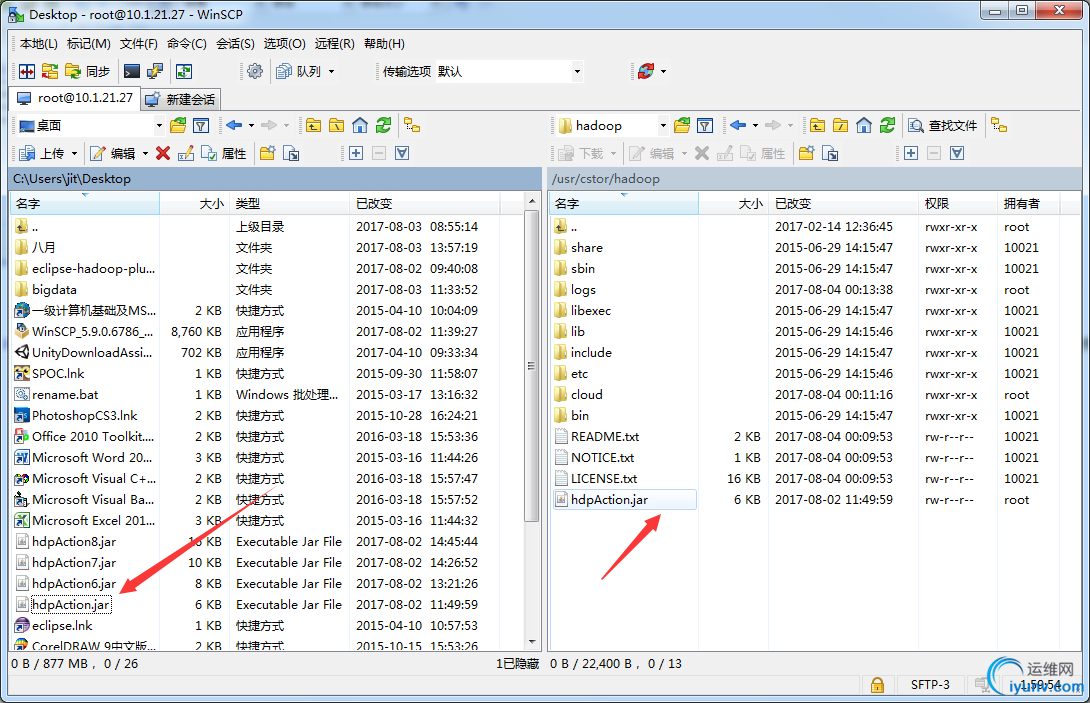1090x703 pixels.
Task: Open the 文件(F) menu
Action: [138, 43]
